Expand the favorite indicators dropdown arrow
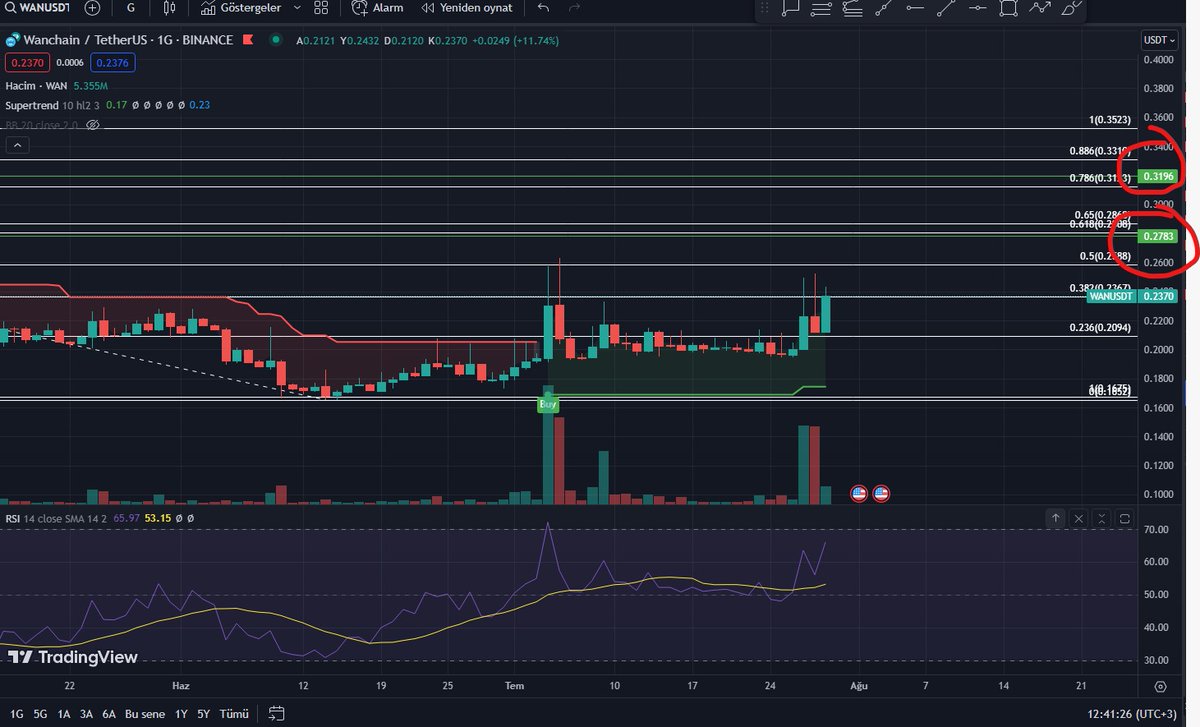Viewport: 1200px width, 727px height. coord(297,8)
